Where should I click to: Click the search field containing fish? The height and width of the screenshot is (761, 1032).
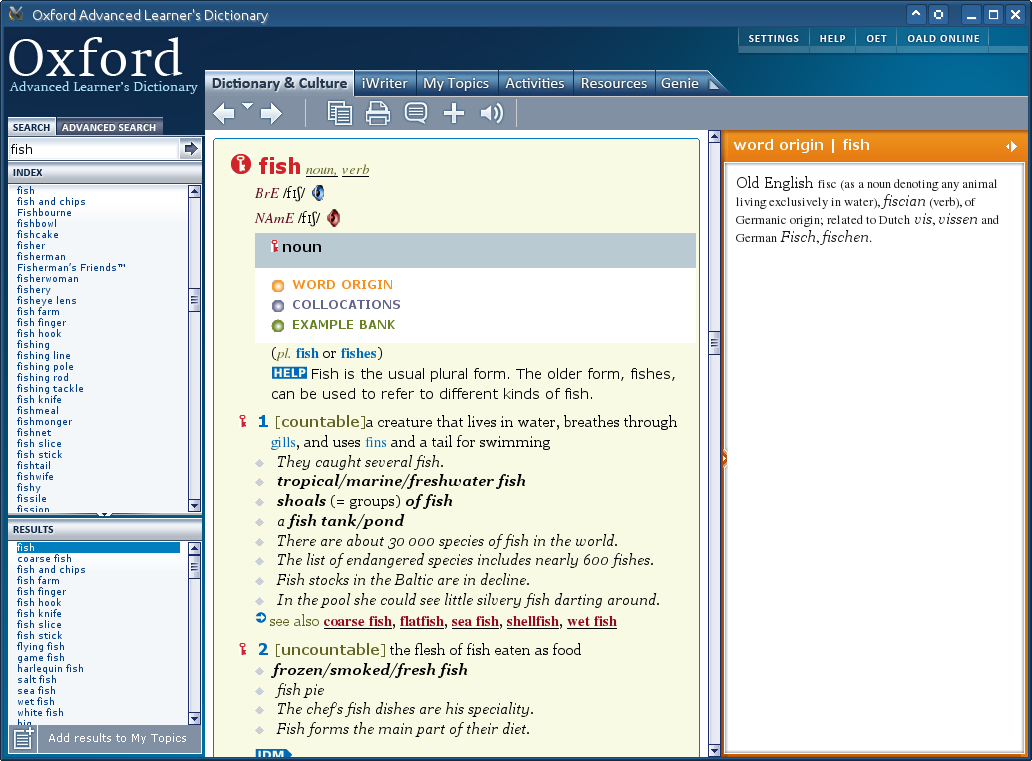pos(93,149)
